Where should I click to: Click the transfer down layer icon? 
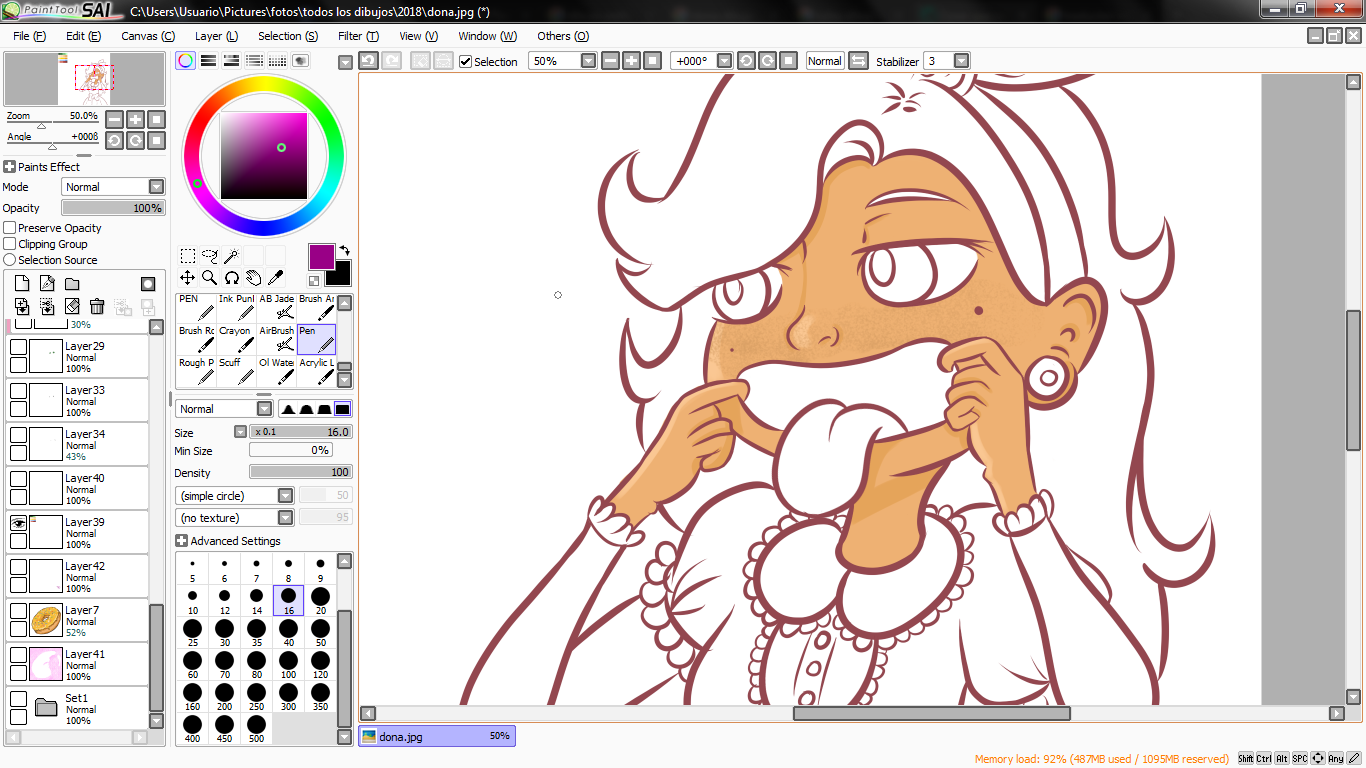point(22,306)
